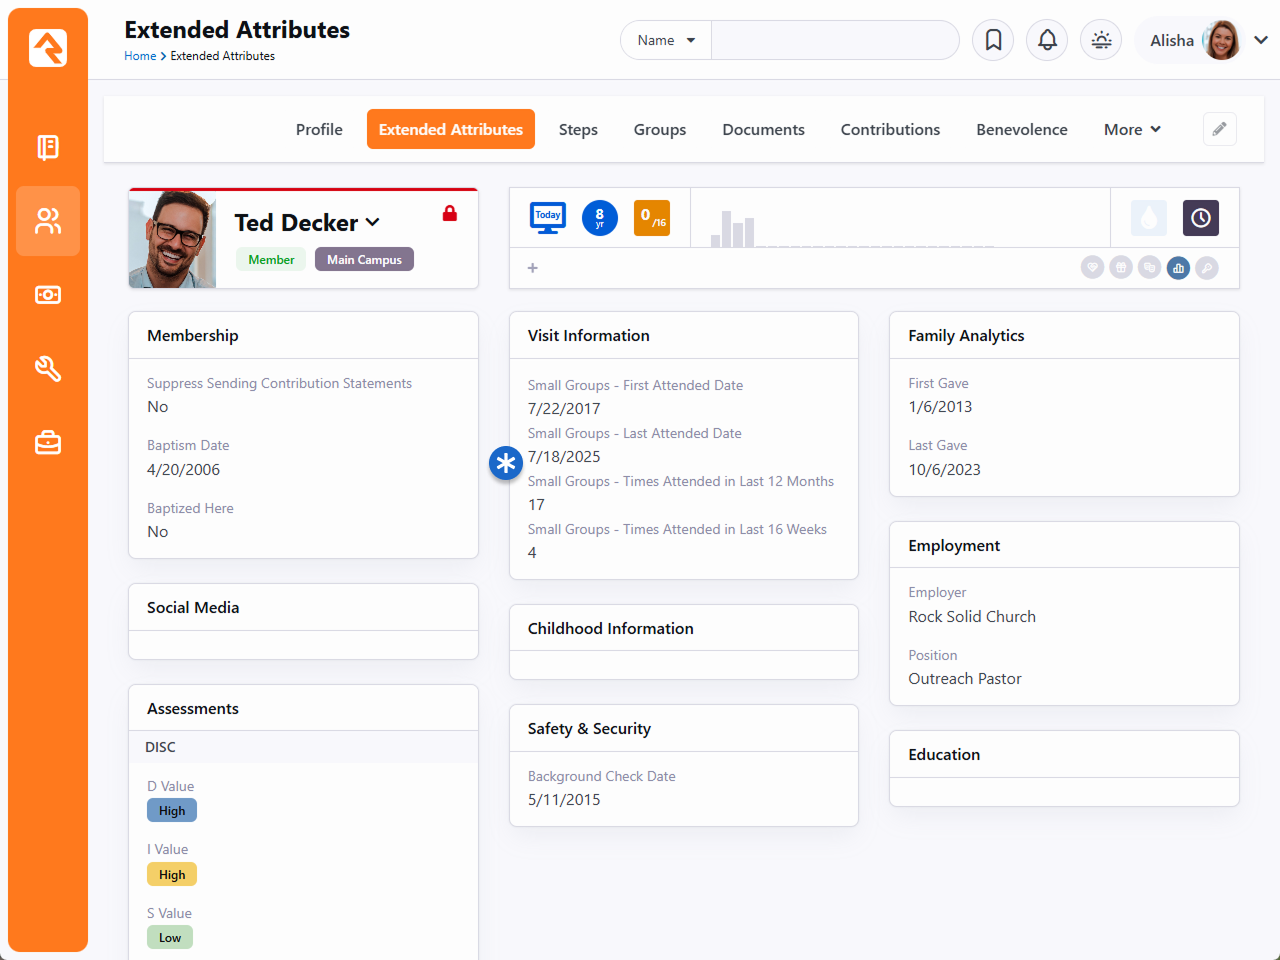Switch to the Contributions tab

(x=890, y=129)
